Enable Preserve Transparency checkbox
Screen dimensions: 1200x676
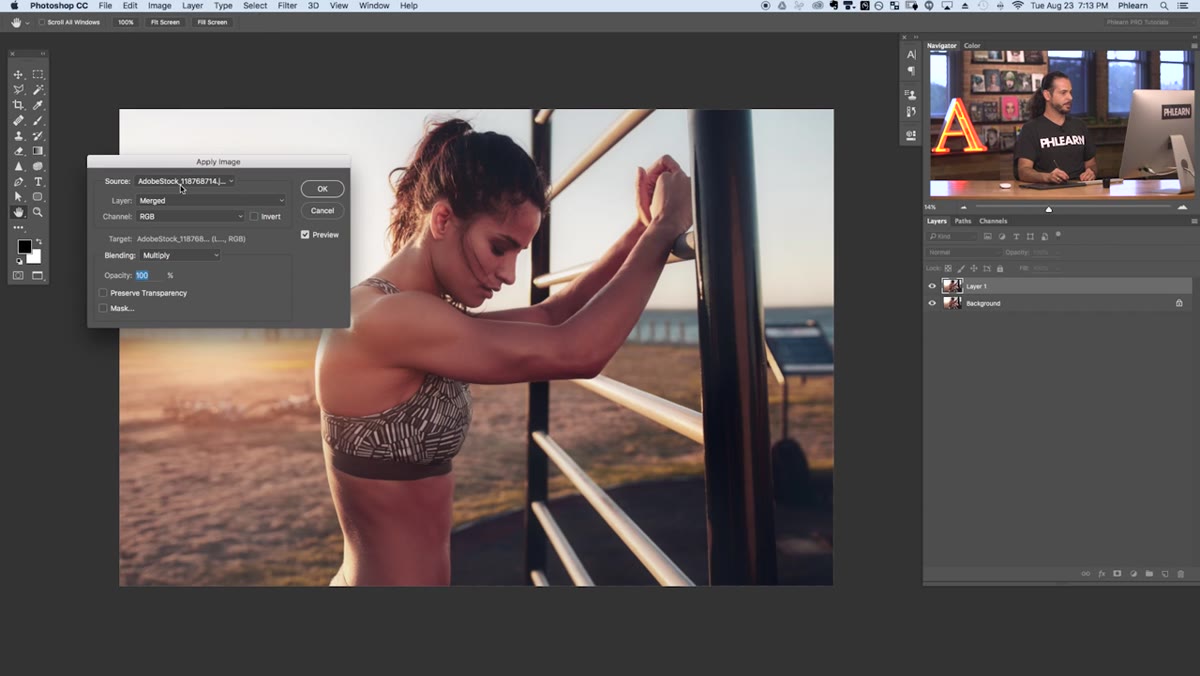[103, 293]
